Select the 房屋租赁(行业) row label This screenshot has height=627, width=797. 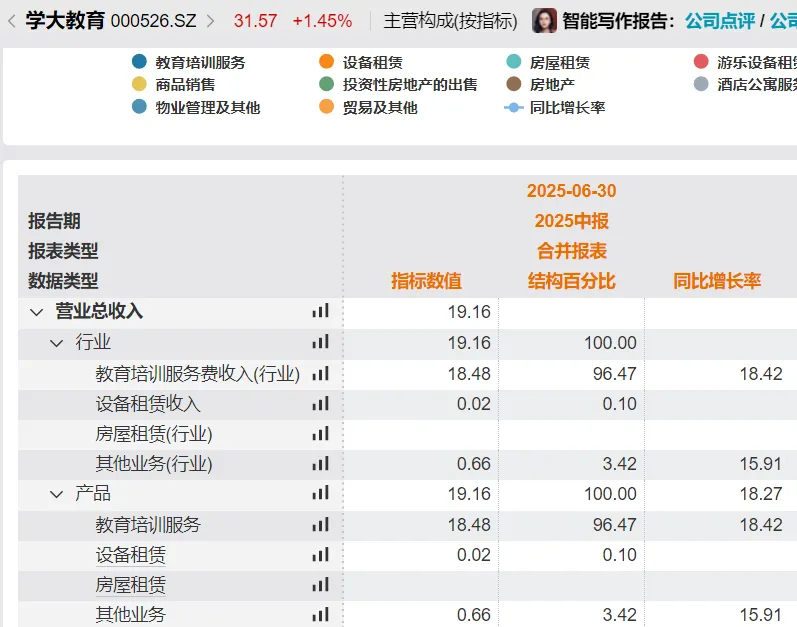pos(154,434)
